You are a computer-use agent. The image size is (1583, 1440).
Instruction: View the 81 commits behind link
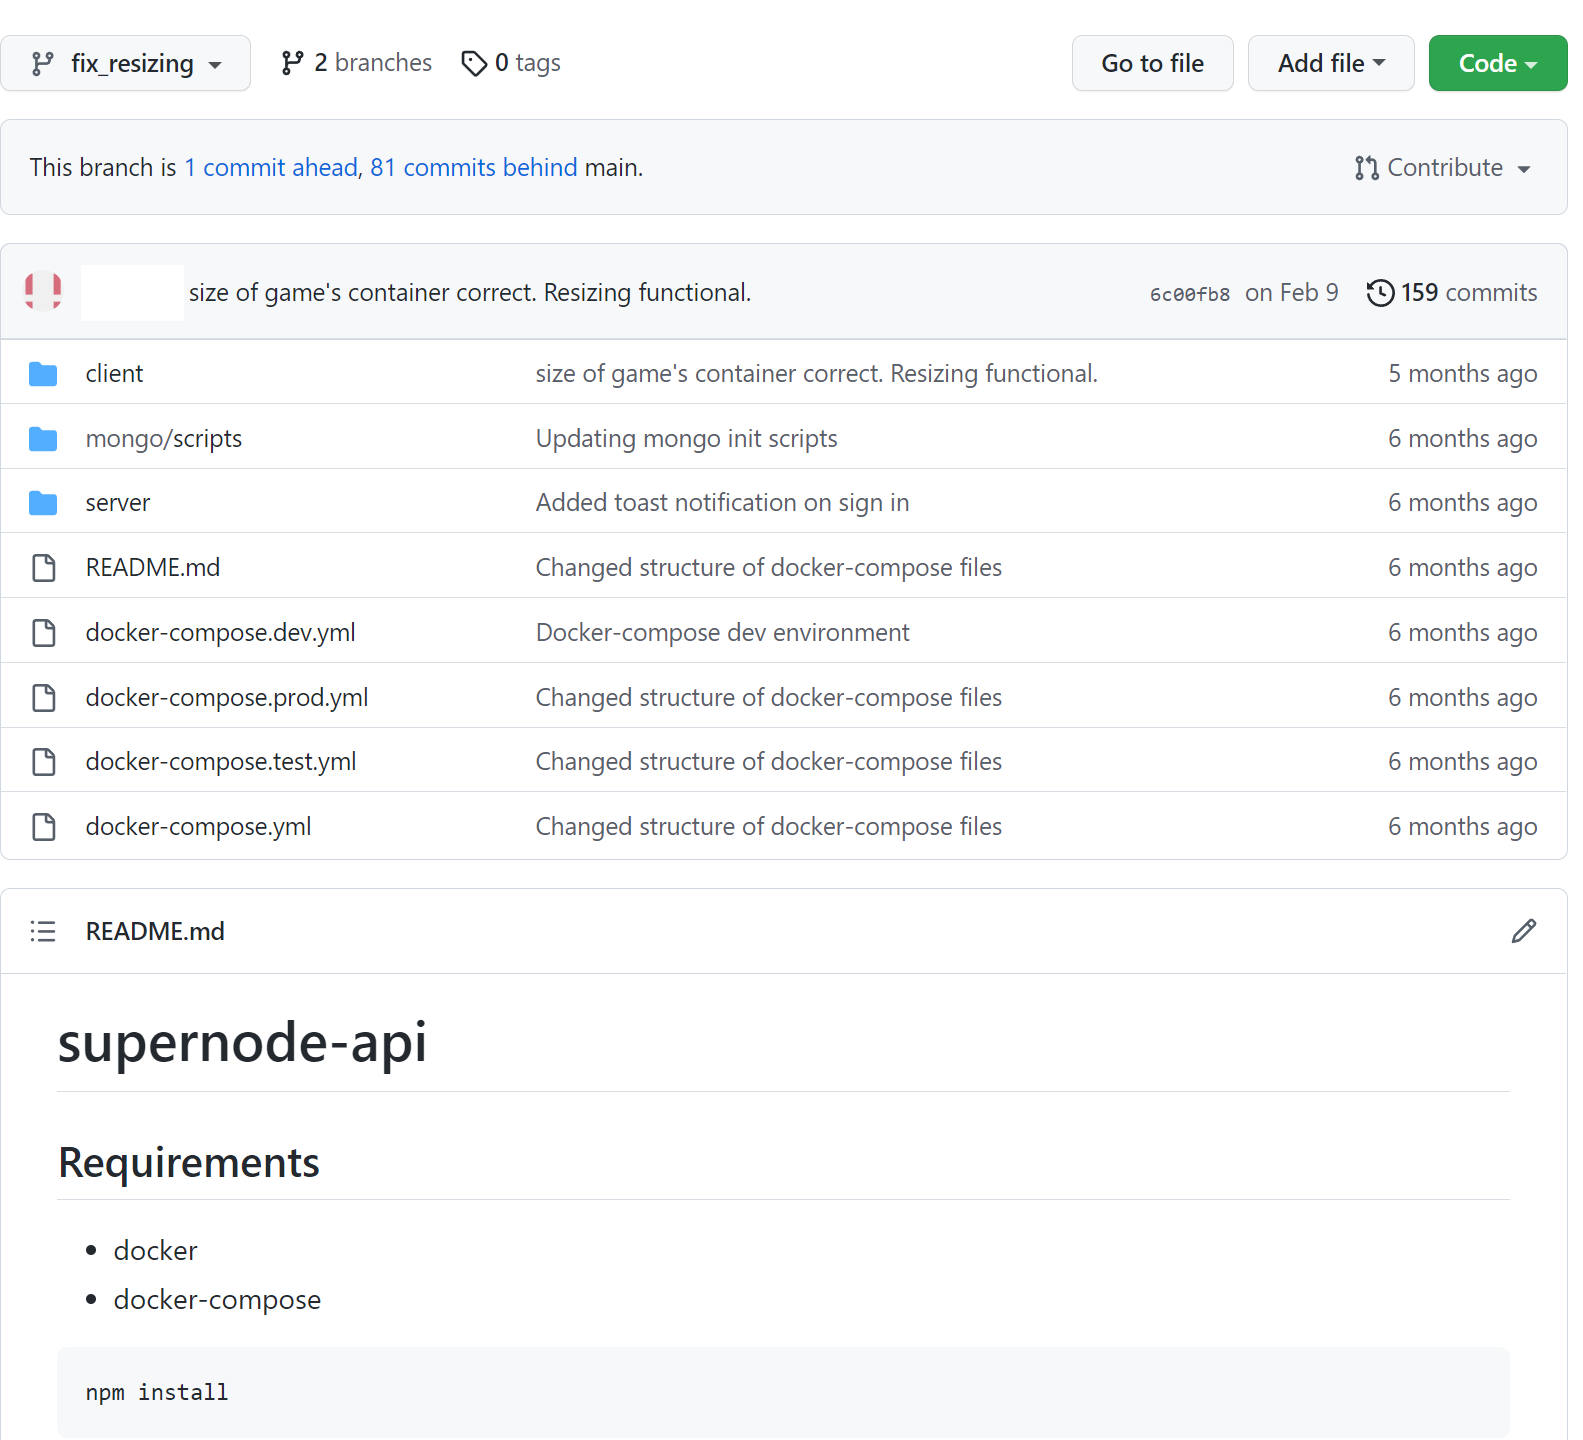[x=473, y=168]
